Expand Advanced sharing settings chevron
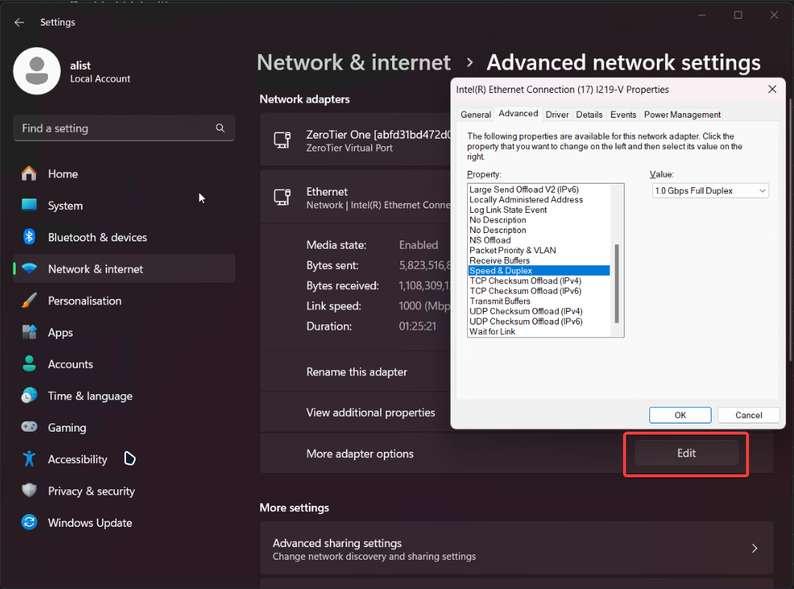 pos(755,548)
